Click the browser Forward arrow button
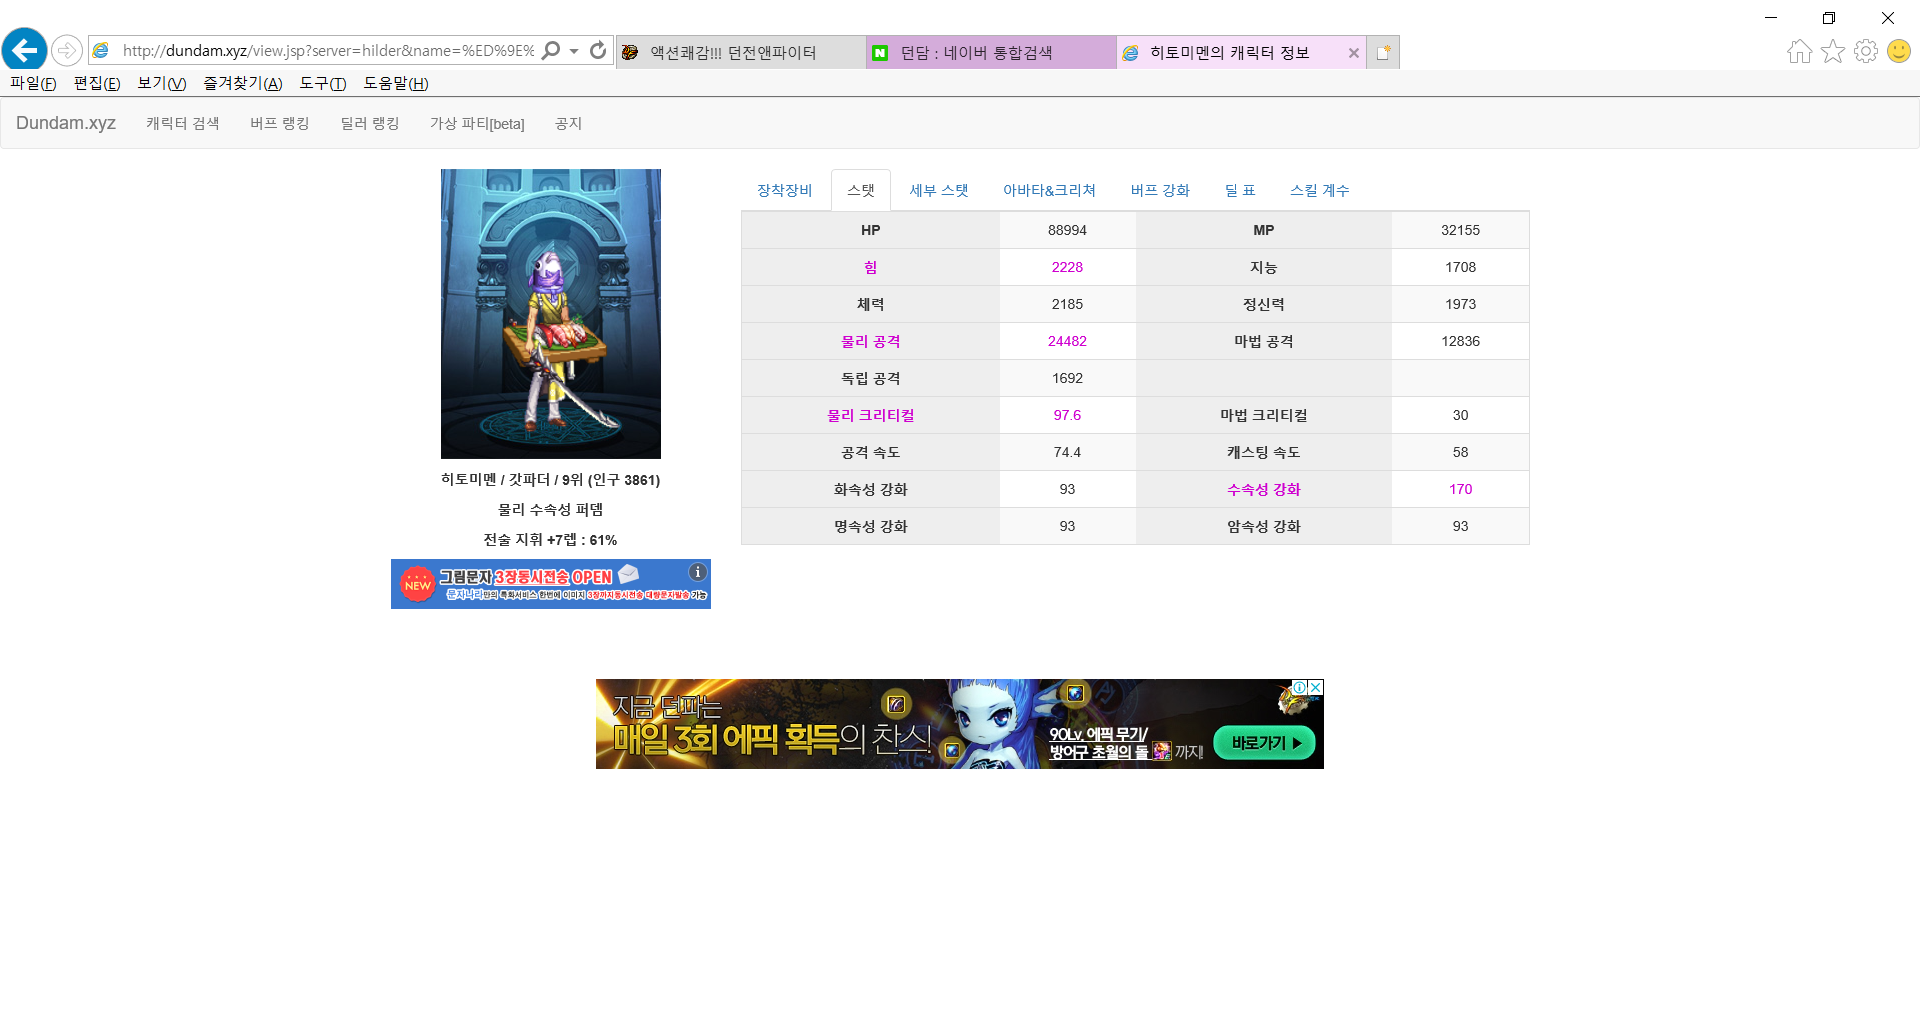The width and height of the screenshot is (1920, 1030). (x=66, y=50)
